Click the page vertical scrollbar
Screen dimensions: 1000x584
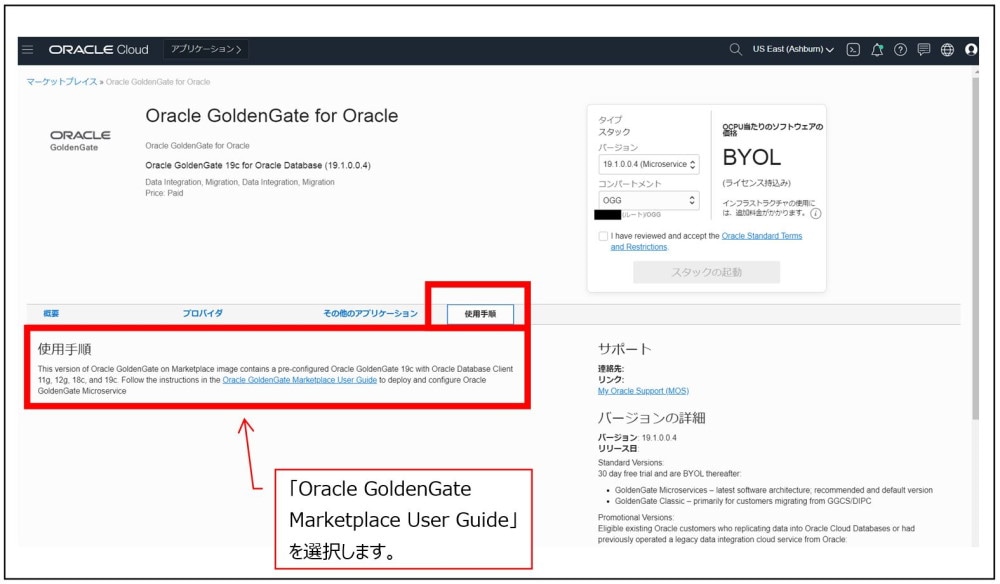(x=975, y=249)
